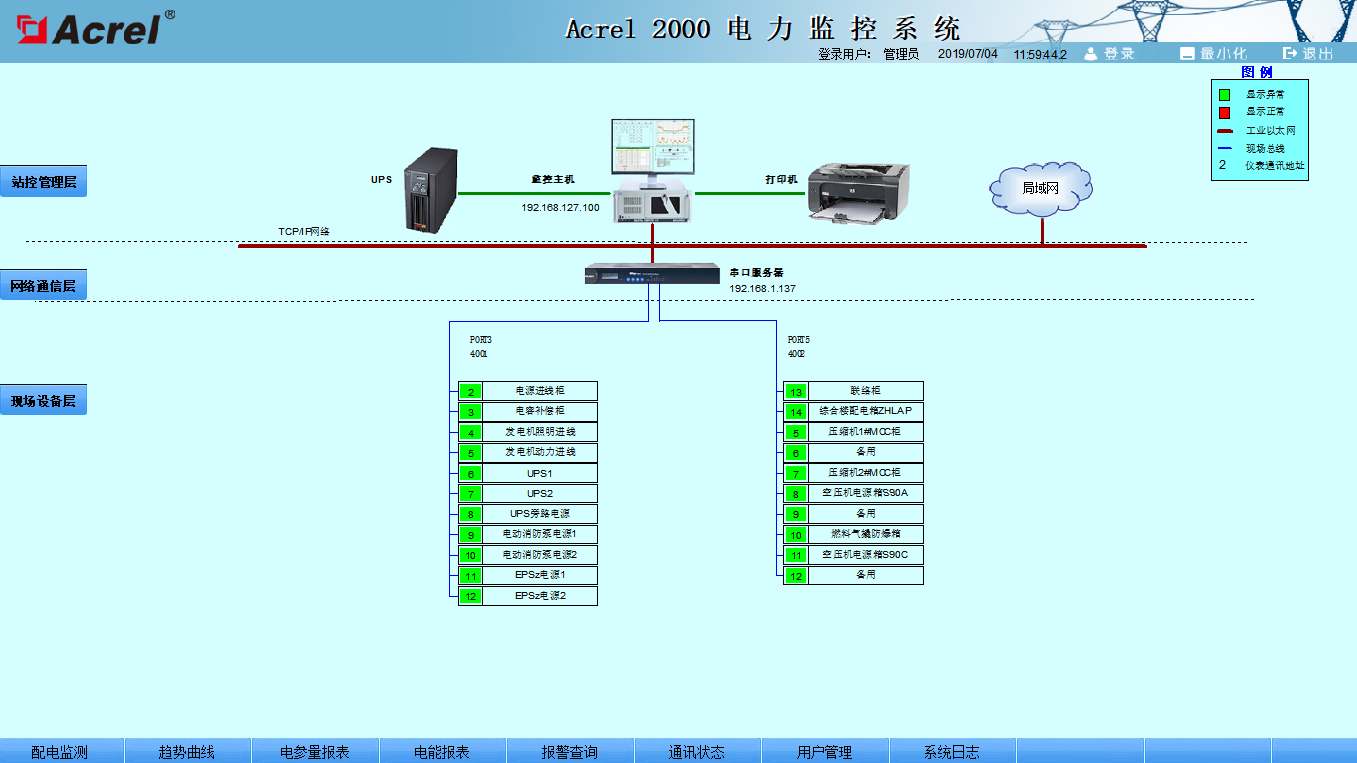Image resolution: width=1357 pixels, height=763 pixels.
Task: Click the printer icon
Action: point(859,192)
